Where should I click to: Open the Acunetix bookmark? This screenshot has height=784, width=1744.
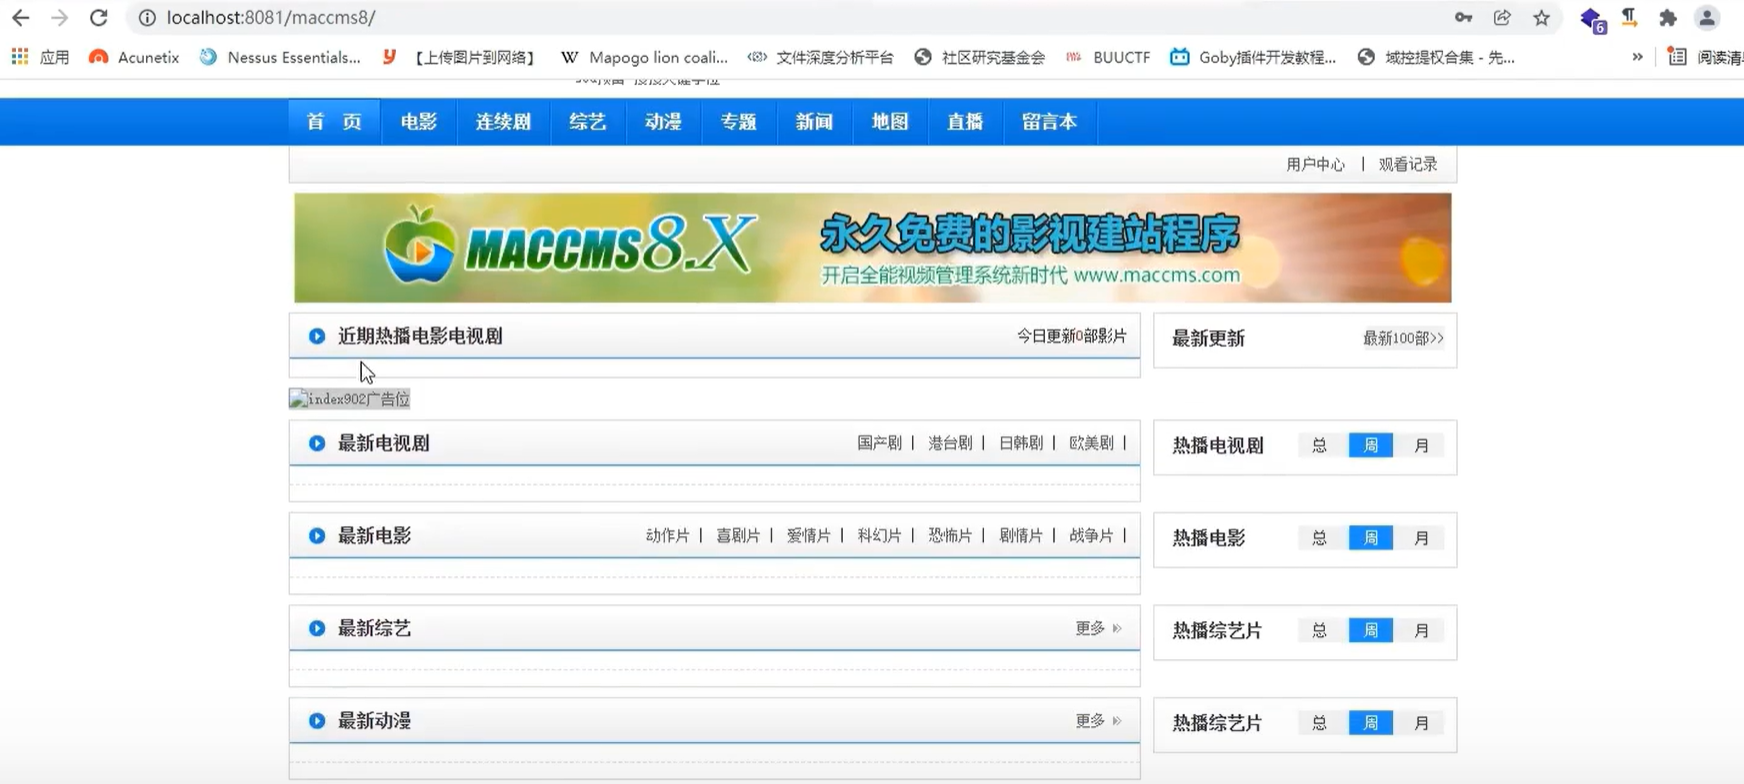click(134, 57)
